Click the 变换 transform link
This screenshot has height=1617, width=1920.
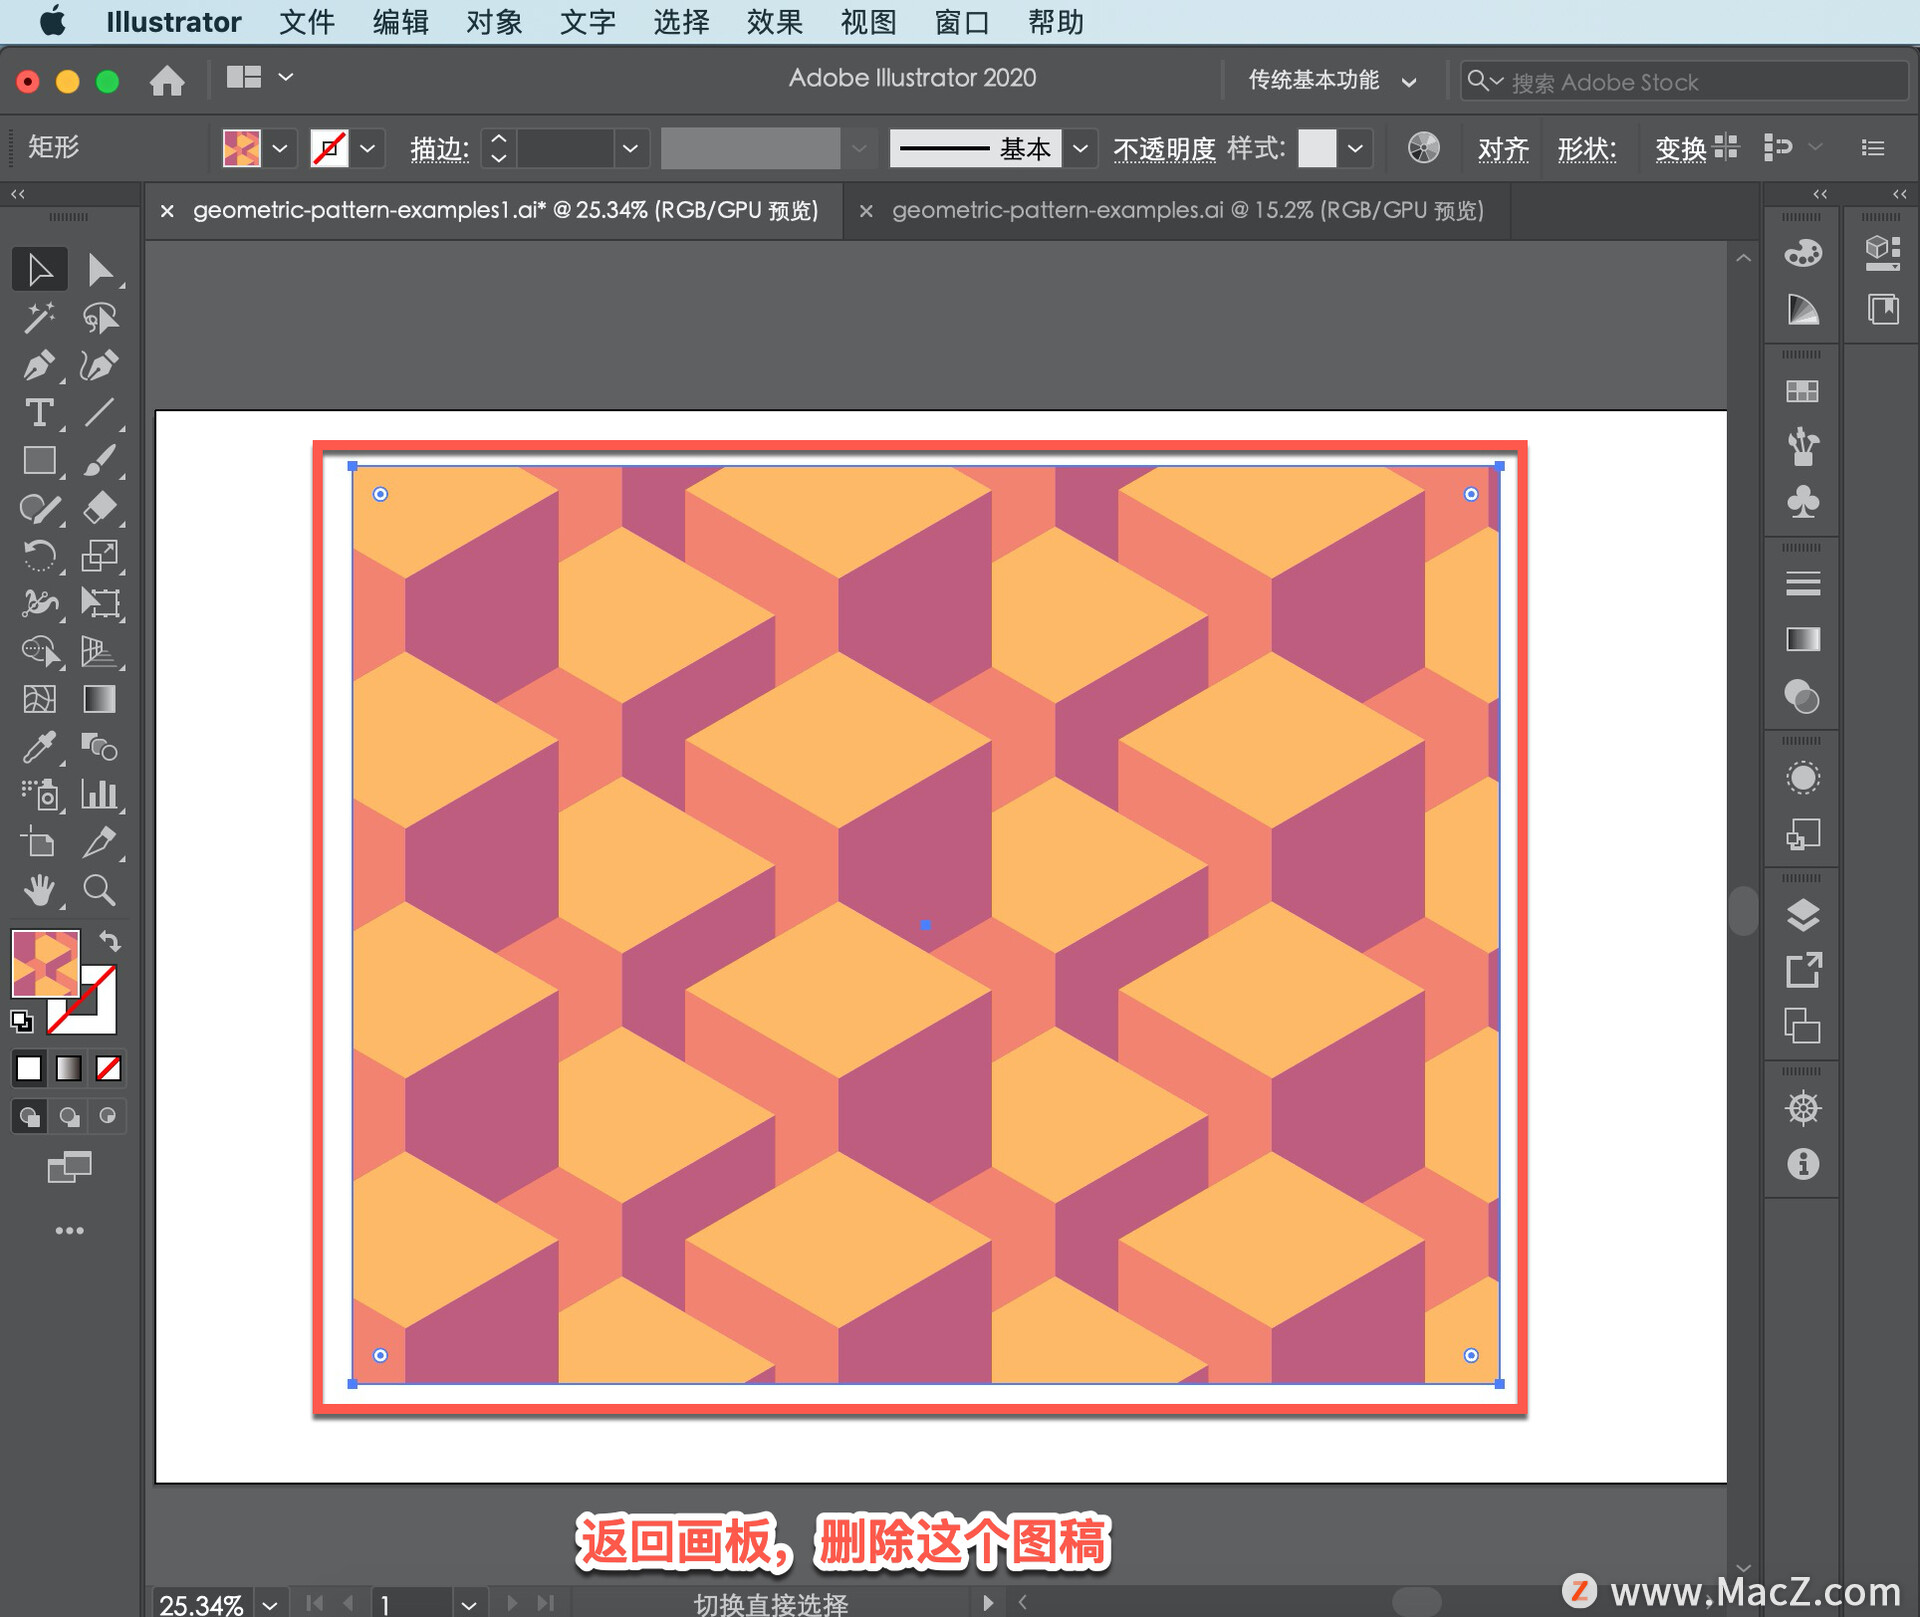[x=1680, y=149]
